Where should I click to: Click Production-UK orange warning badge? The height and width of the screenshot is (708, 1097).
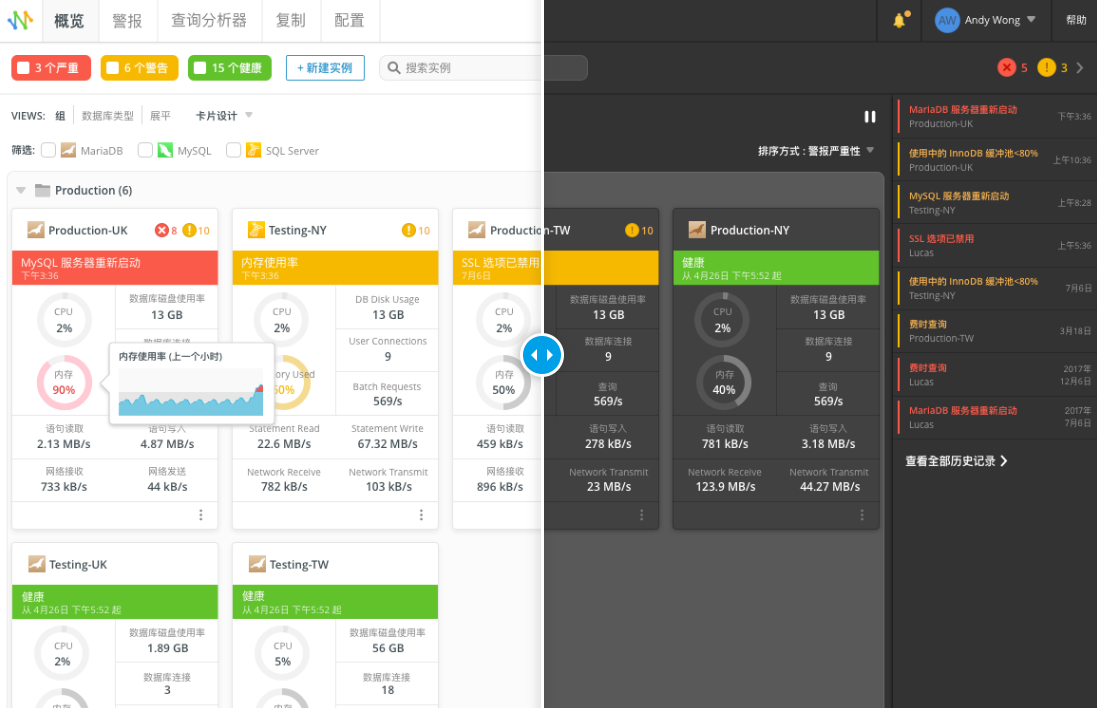(189, 230)
